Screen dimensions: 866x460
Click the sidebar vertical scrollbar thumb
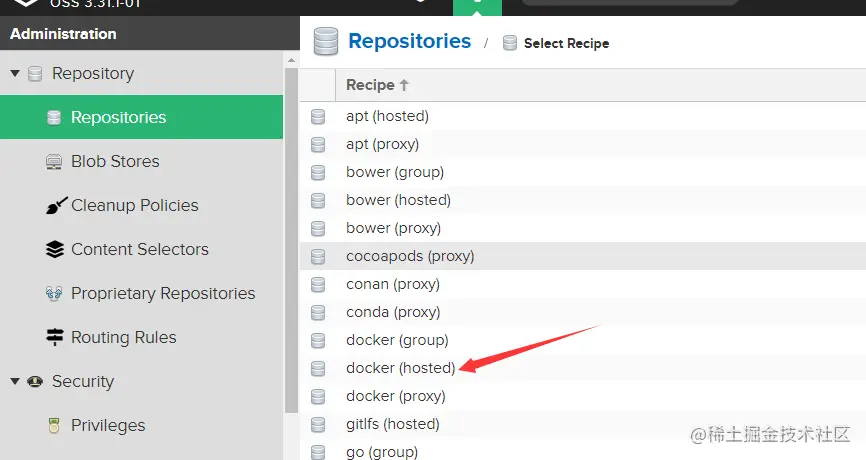(x=292, y=240)
